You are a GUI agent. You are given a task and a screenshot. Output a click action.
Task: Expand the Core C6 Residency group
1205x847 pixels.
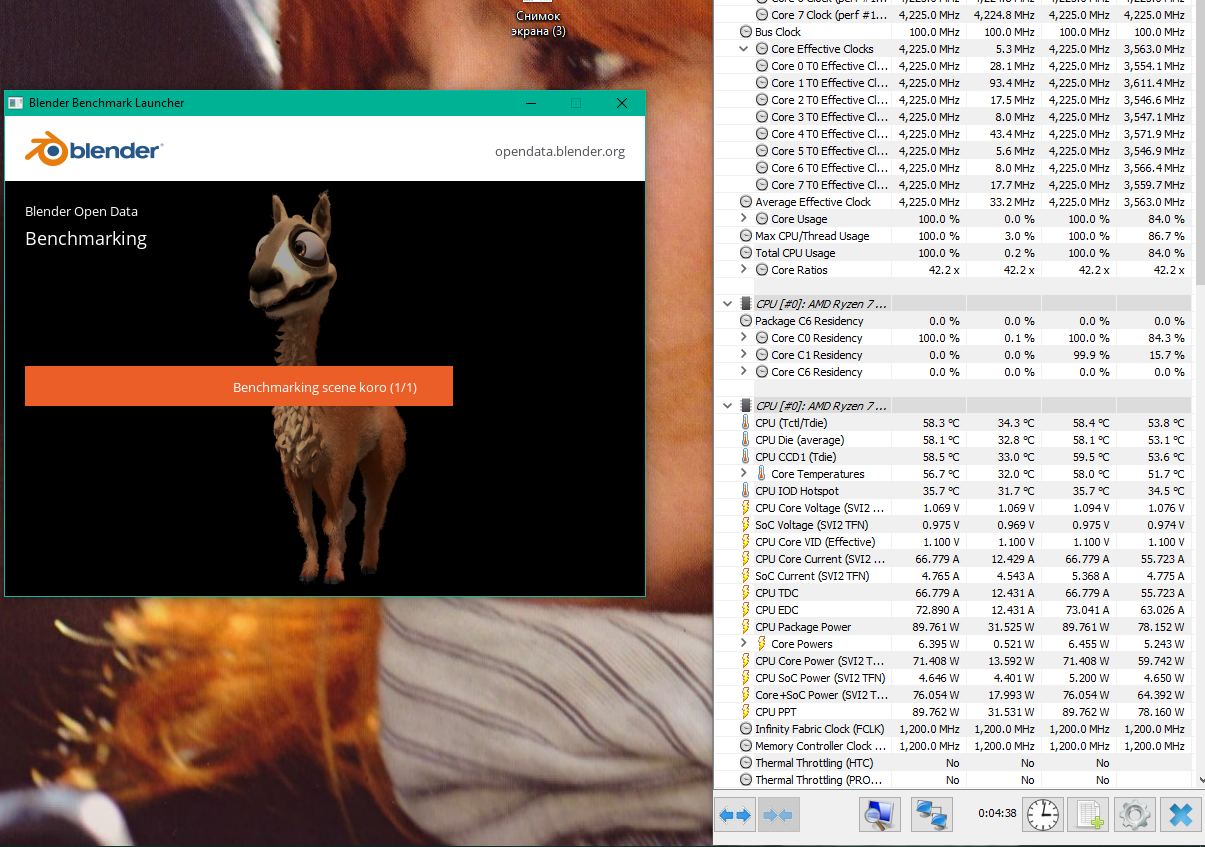click(x=743, y=372)
